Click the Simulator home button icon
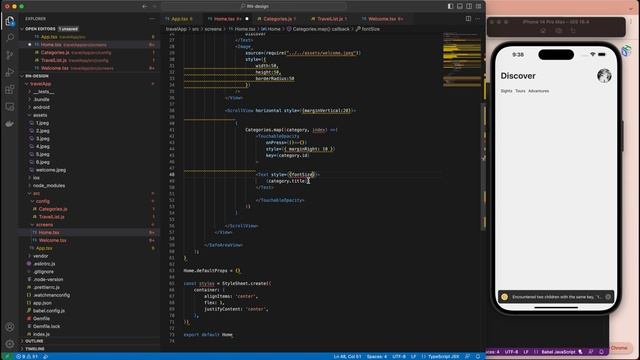Viewport: 640px width, 360px height. pyautogui.click(x=543, y=31)
